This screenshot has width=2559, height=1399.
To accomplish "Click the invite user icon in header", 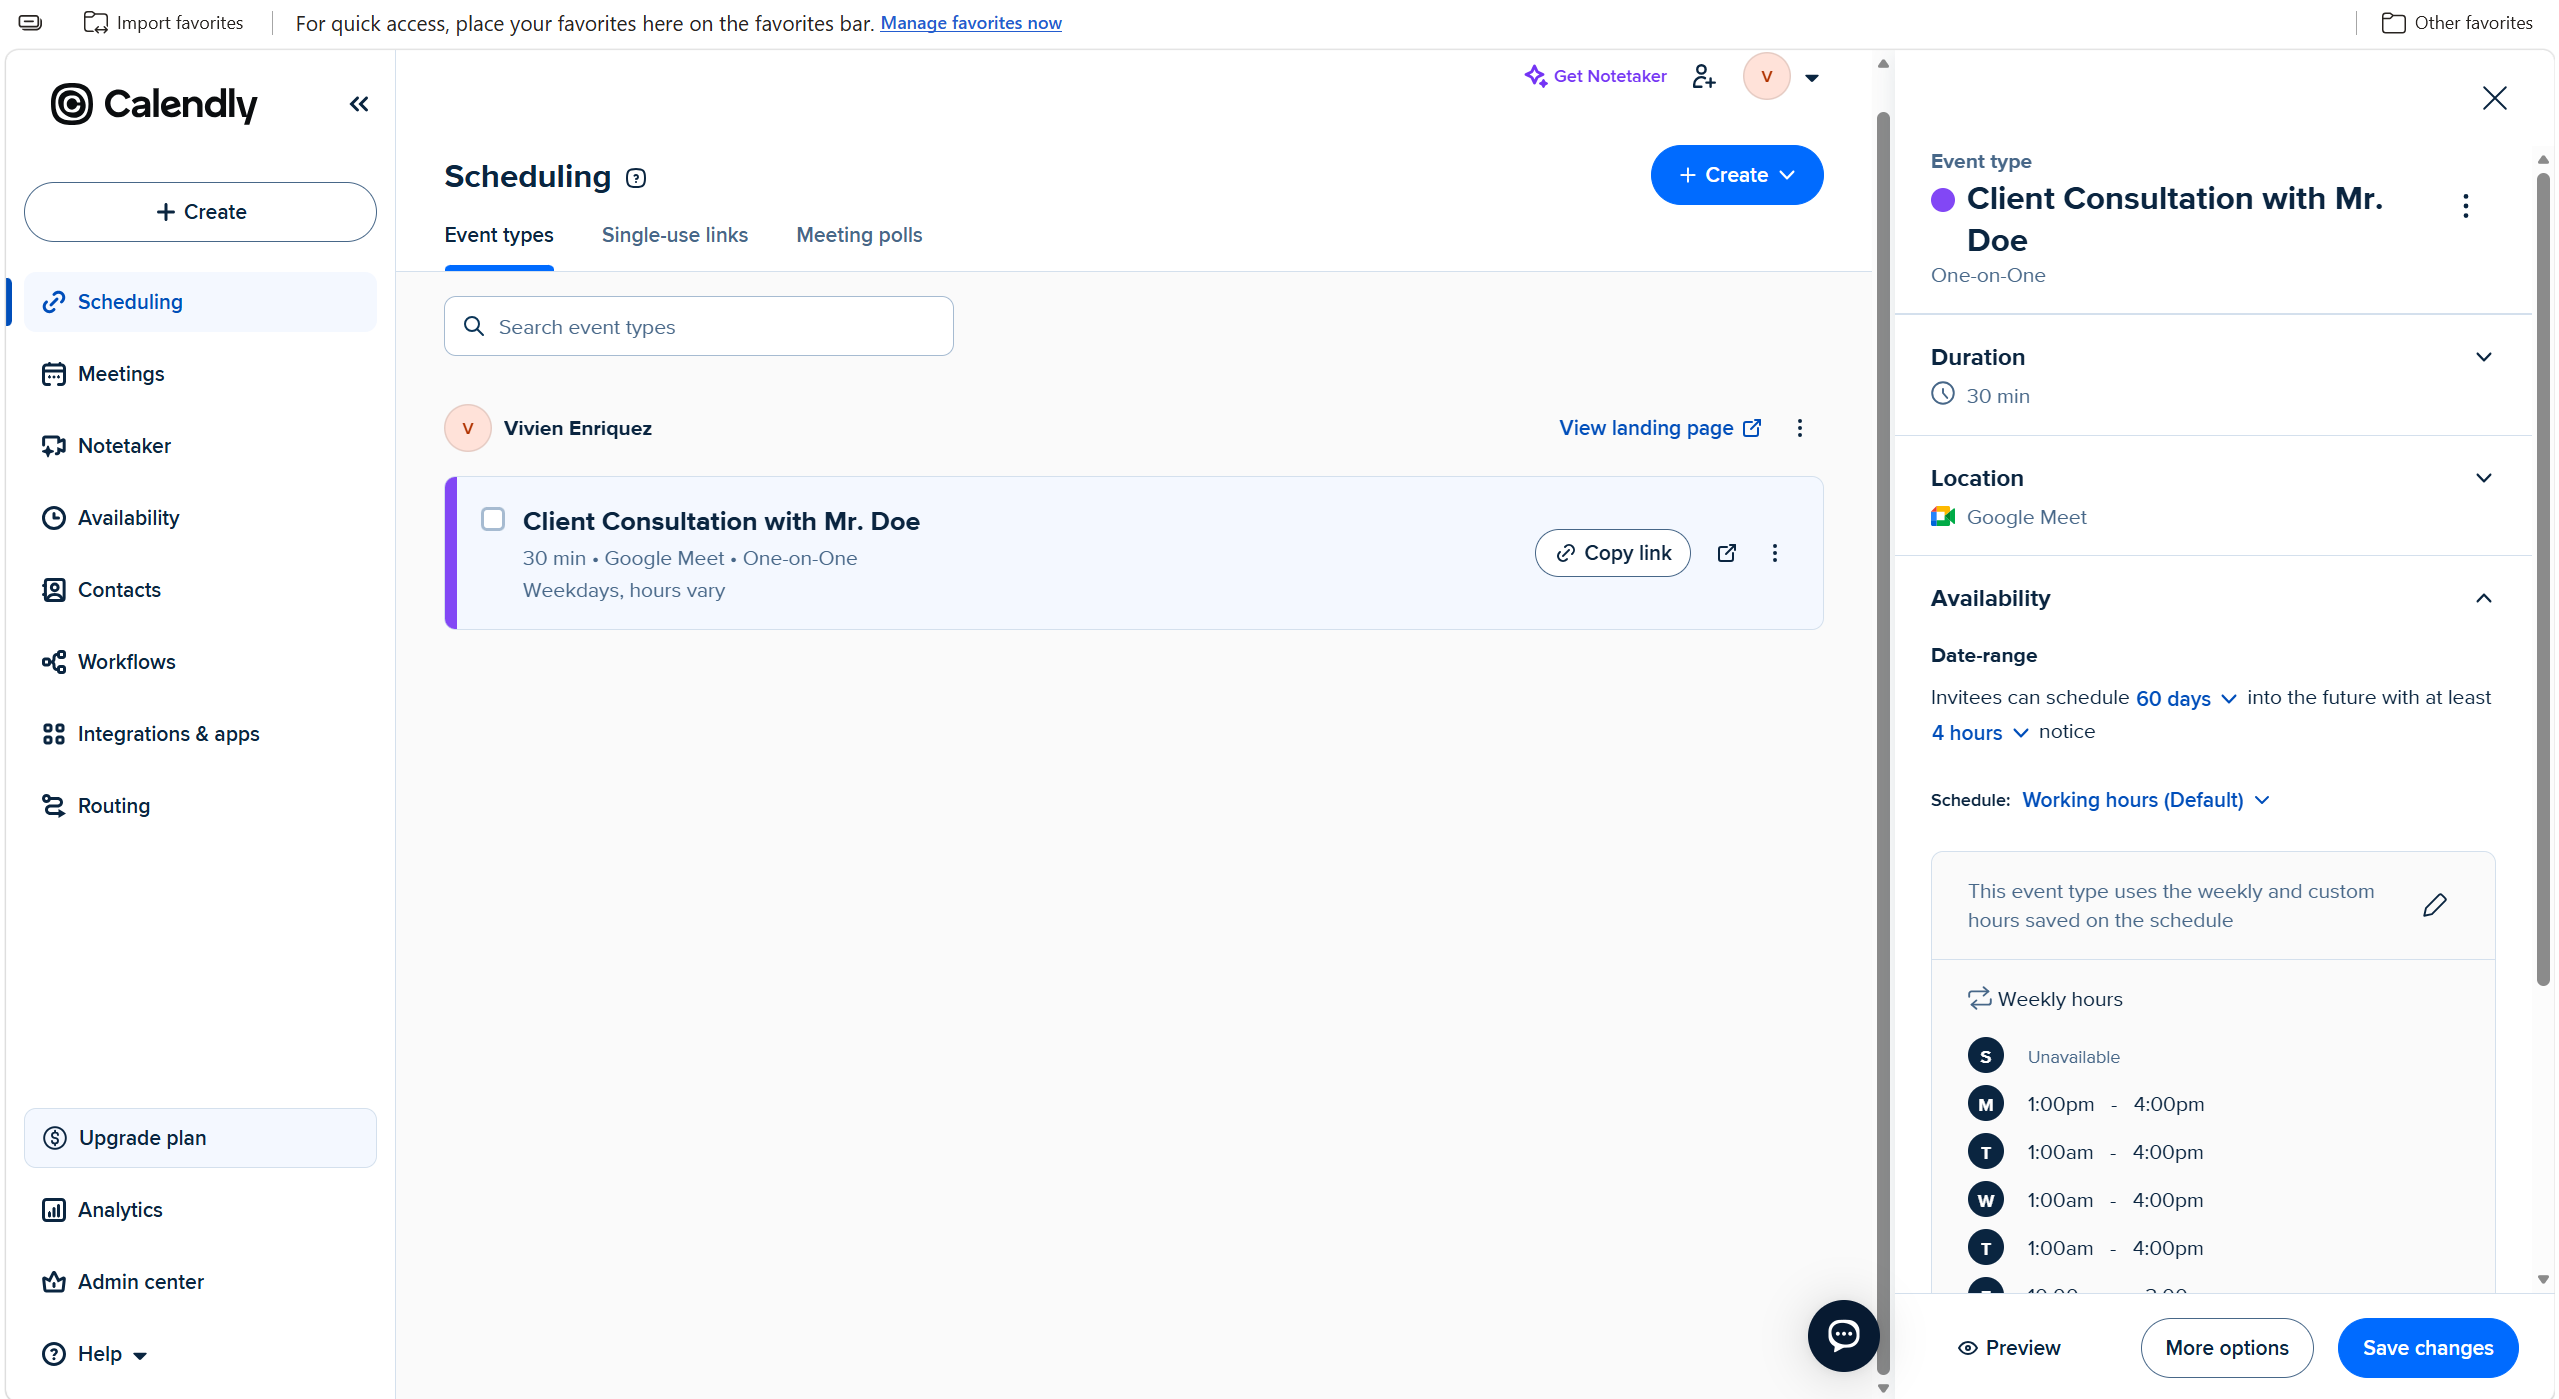I will (x=1704, y=77).
